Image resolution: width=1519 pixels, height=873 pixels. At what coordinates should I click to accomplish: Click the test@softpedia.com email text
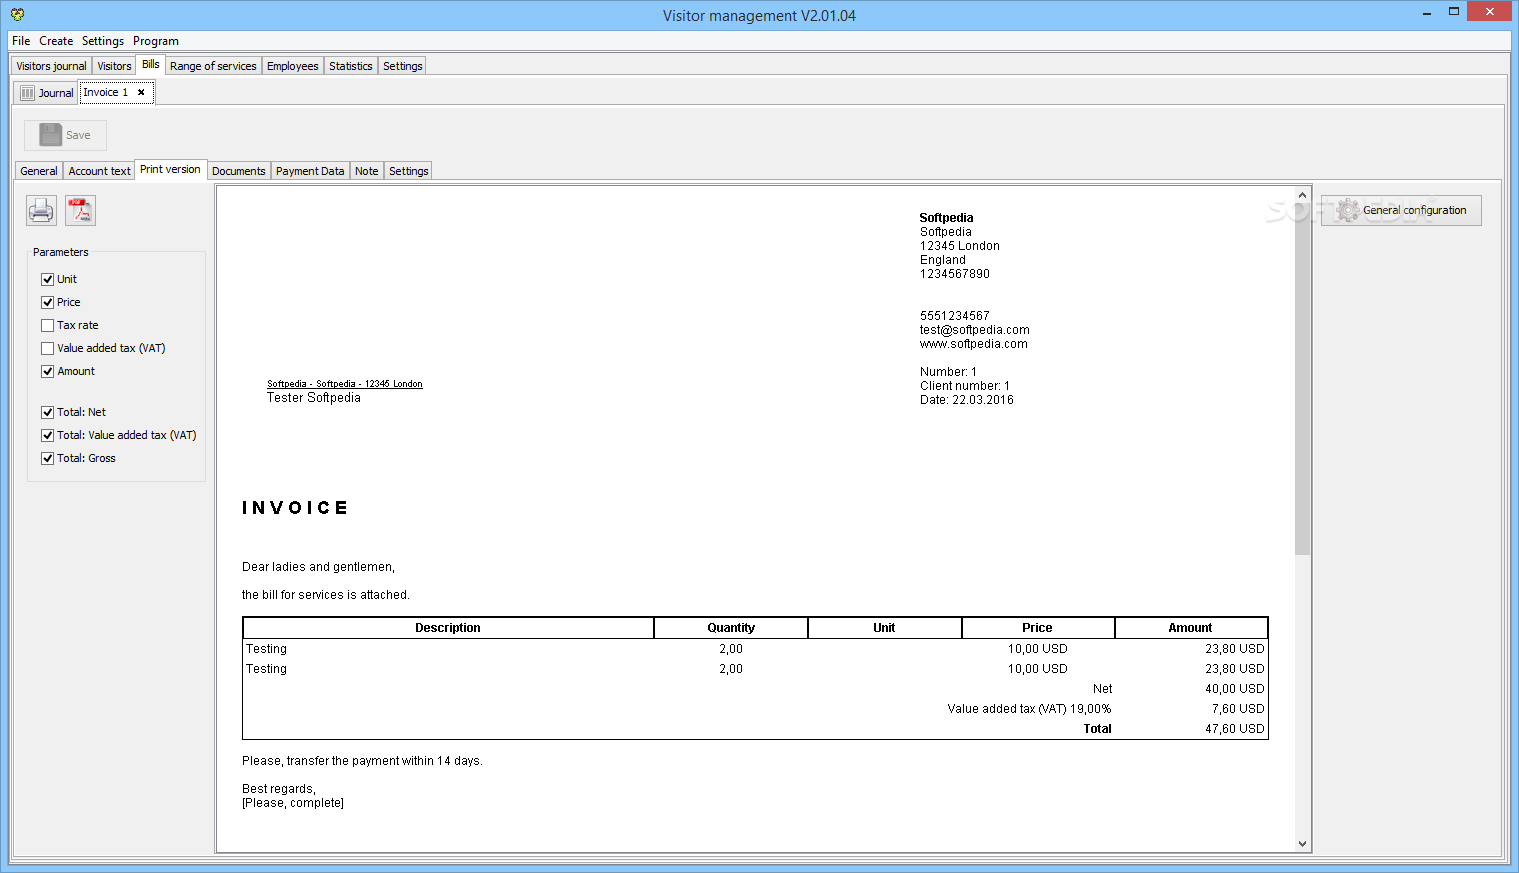975,330
